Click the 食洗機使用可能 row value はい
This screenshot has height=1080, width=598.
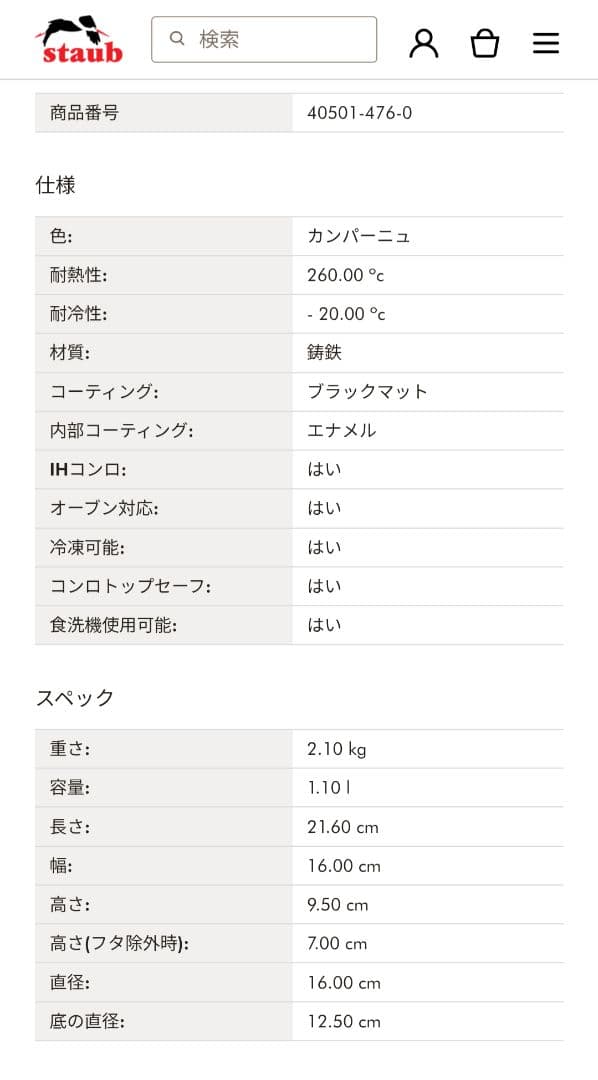pyautogui.click(x=322, y=625)
